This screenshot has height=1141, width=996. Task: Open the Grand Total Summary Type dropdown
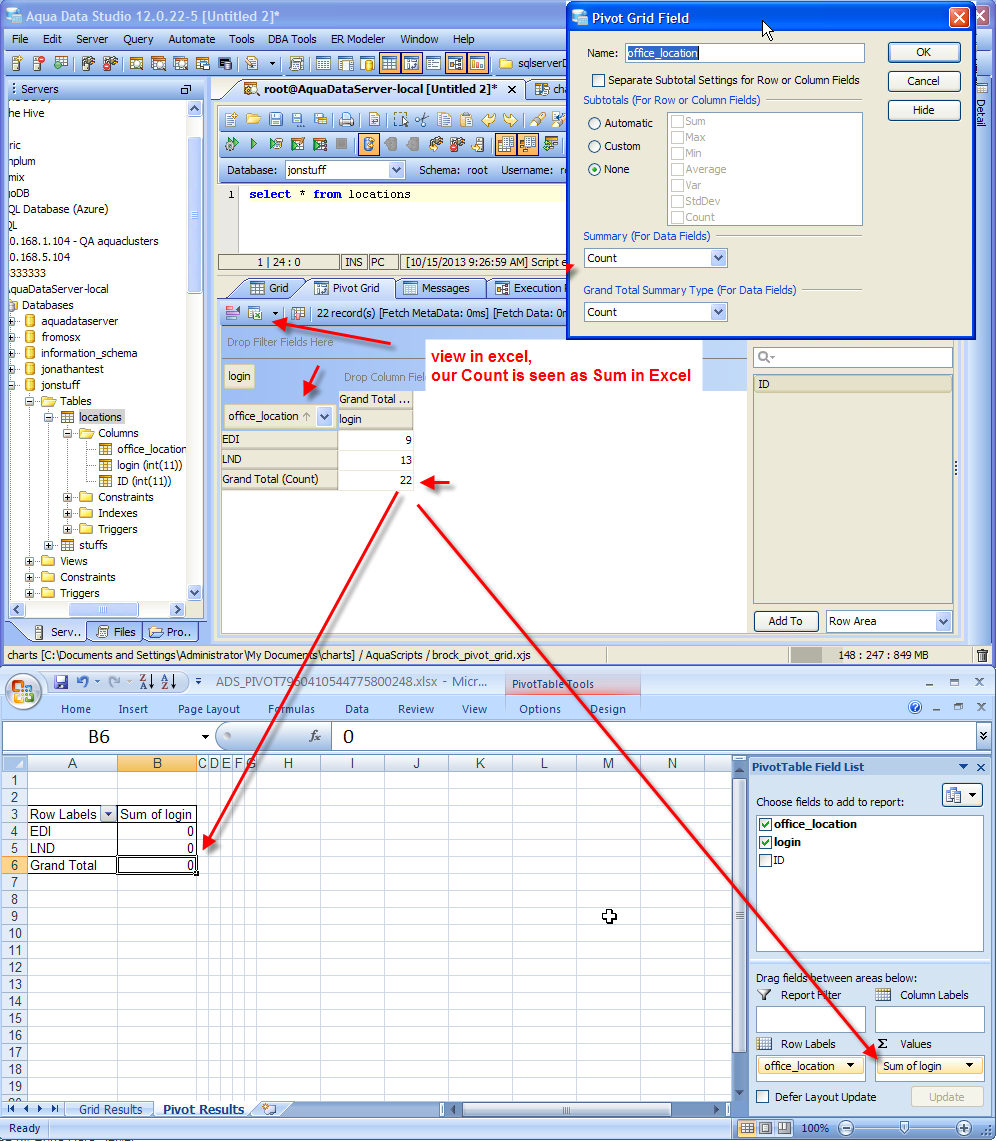pos(718,312)
